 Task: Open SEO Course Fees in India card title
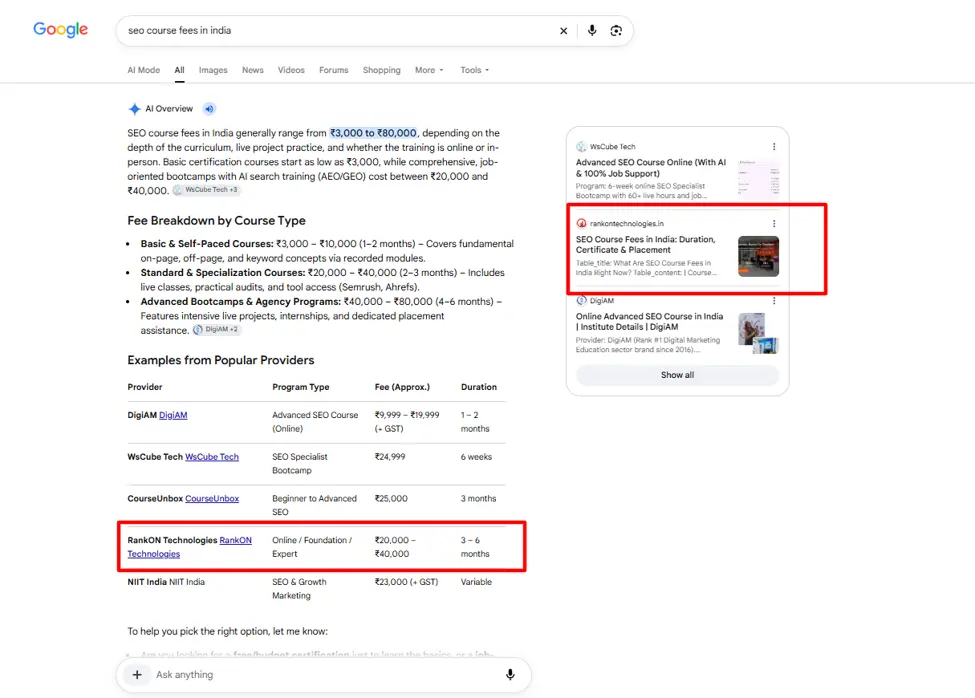tap(645, 244)
